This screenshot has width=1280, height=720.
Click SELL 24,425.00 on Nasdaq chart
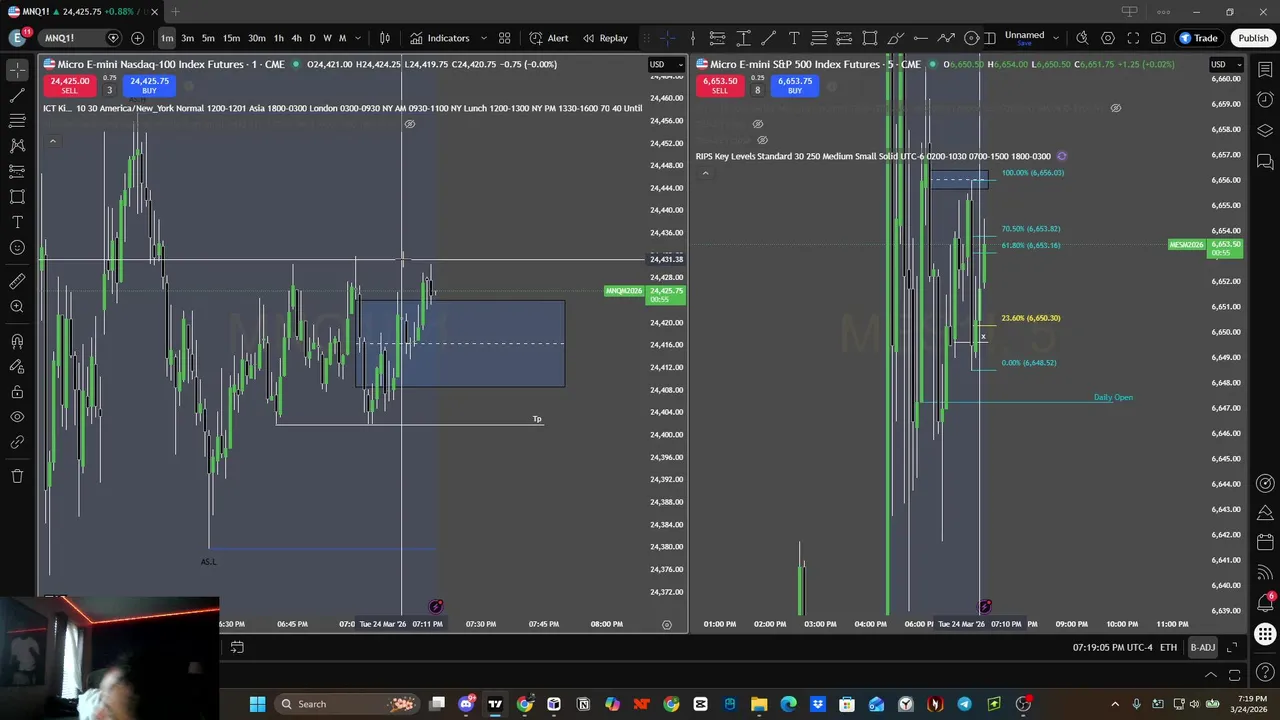coord(69,85)
